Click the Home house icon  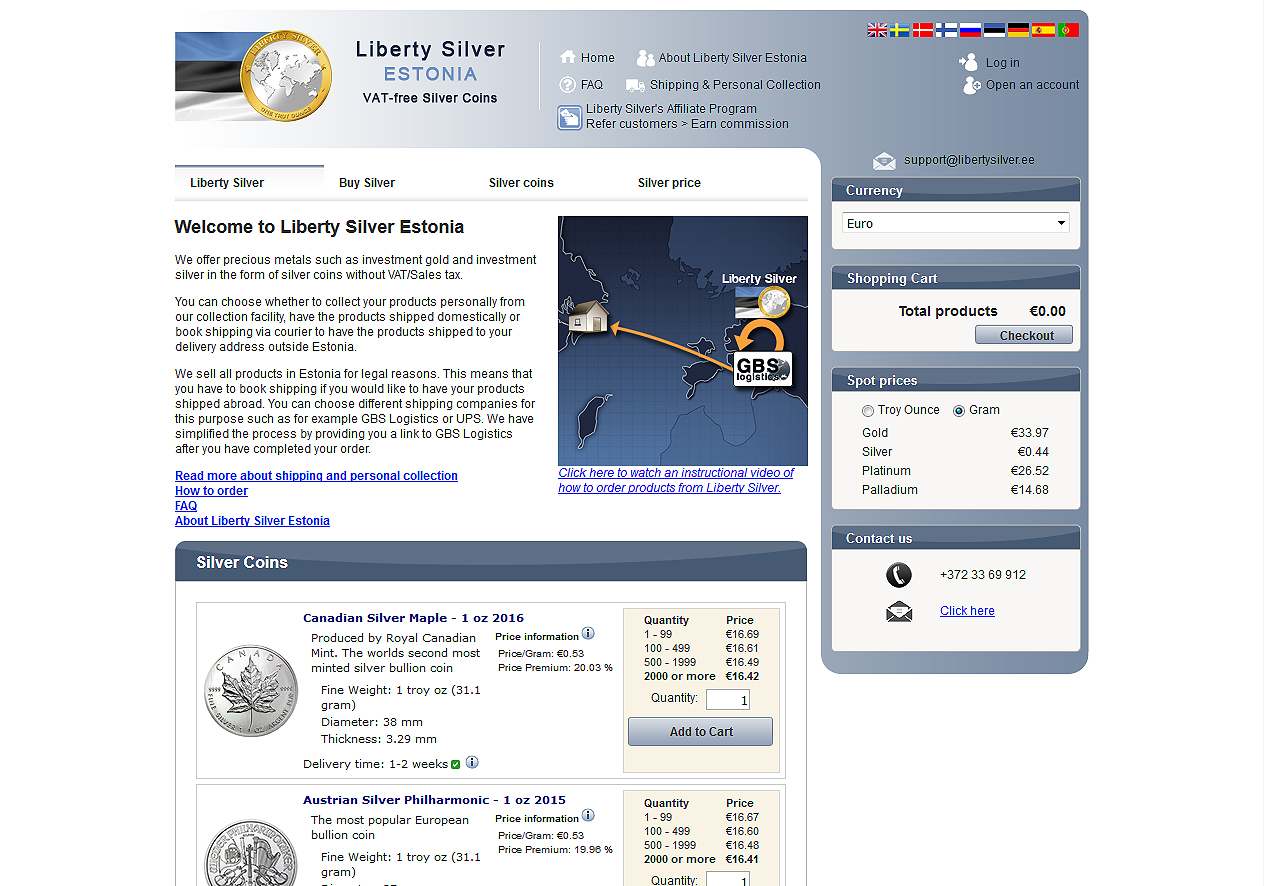tap(568, 57)
